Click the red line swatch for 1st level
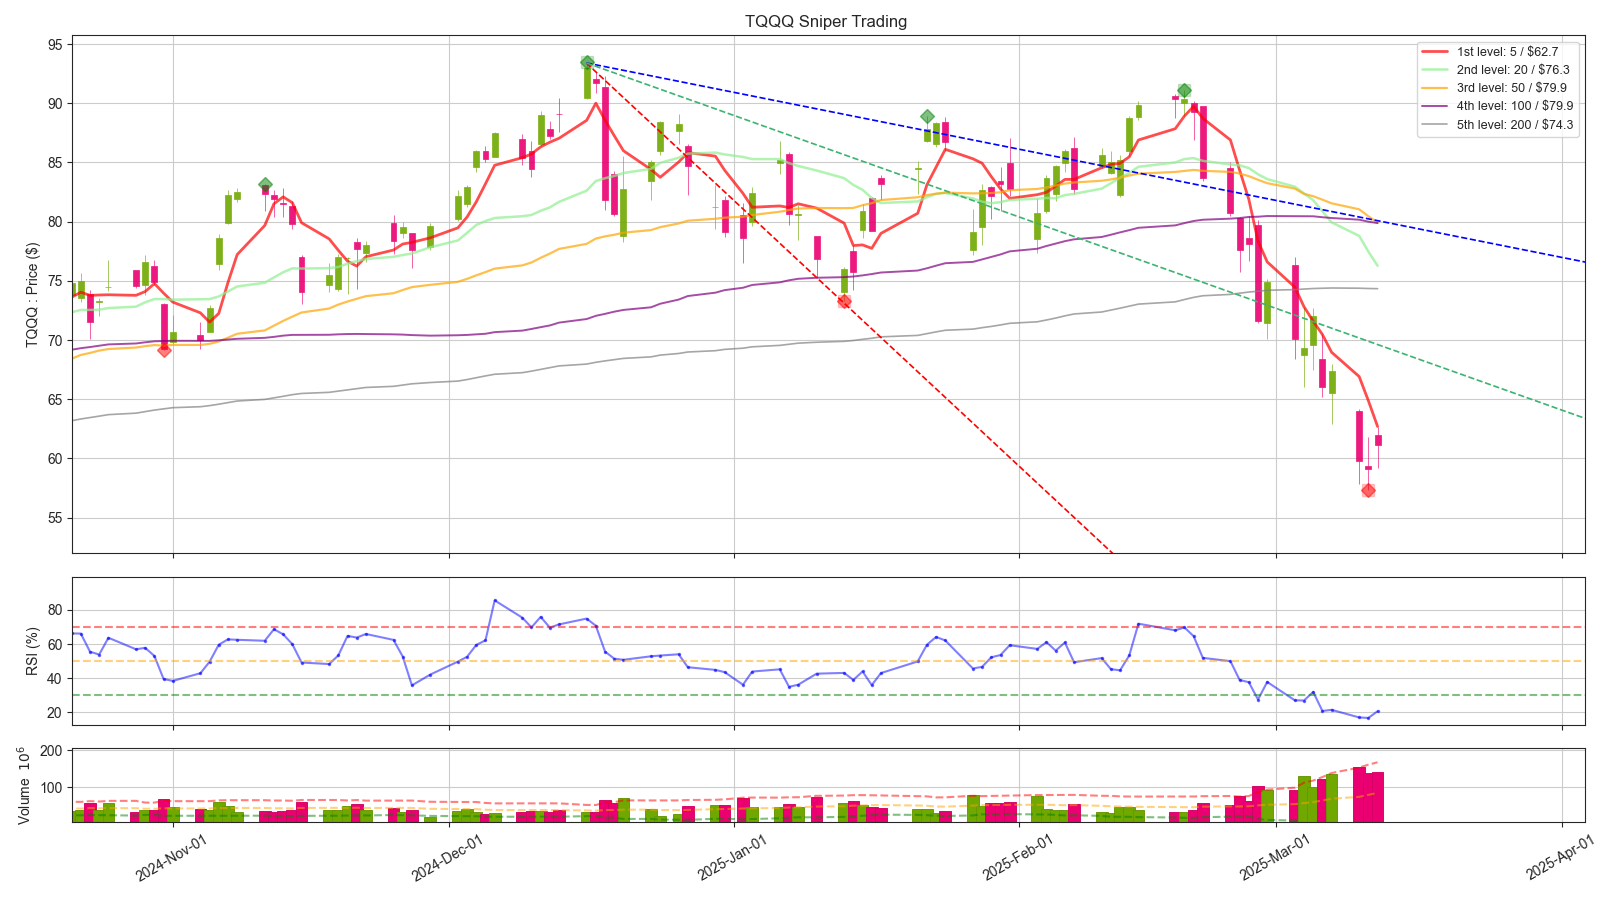This screenshot has width=1600, height=900. (1435, 52)
